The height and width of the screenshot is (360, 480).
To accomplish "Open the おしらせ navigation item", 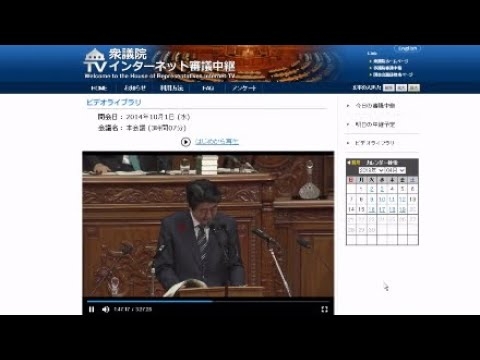I will click(135, 88).
